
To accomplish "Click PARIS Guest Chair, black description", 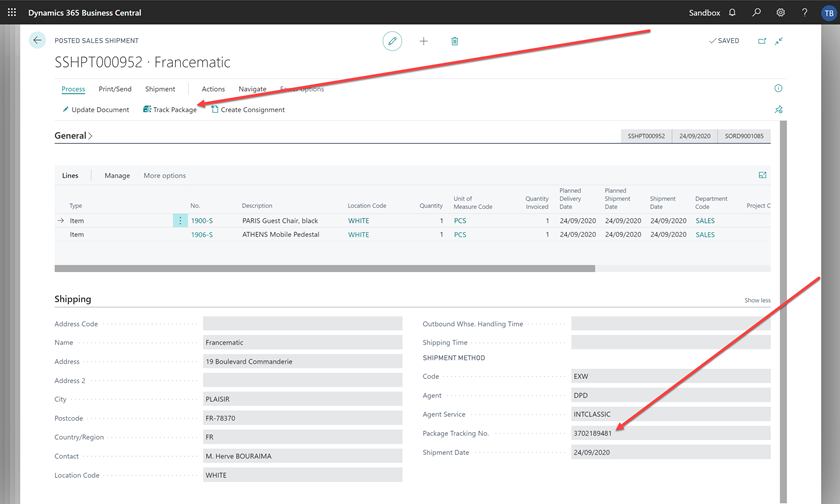I will click(280, 221).
